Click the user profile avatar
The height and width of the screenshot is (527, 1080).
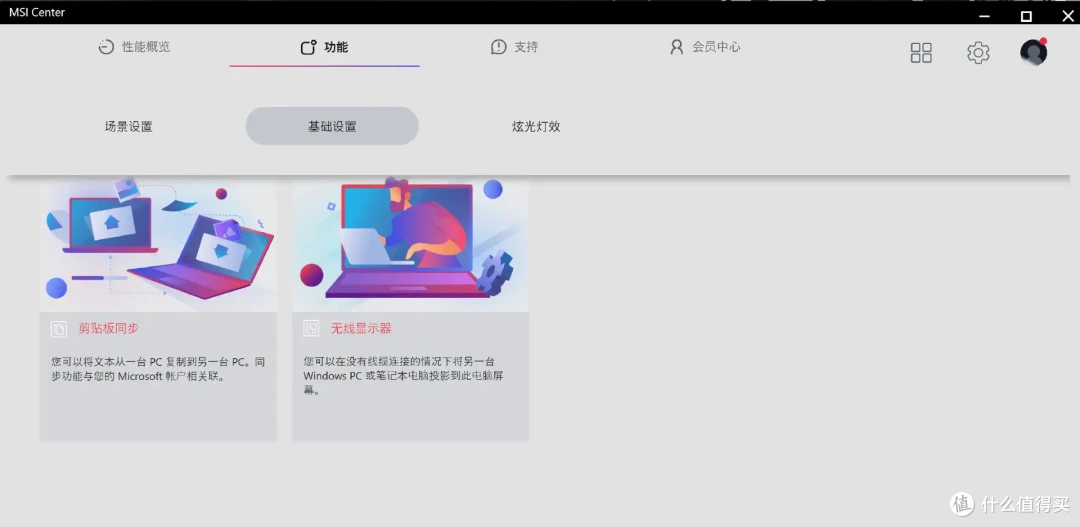pyautogui.click(x=1033, y=52)
